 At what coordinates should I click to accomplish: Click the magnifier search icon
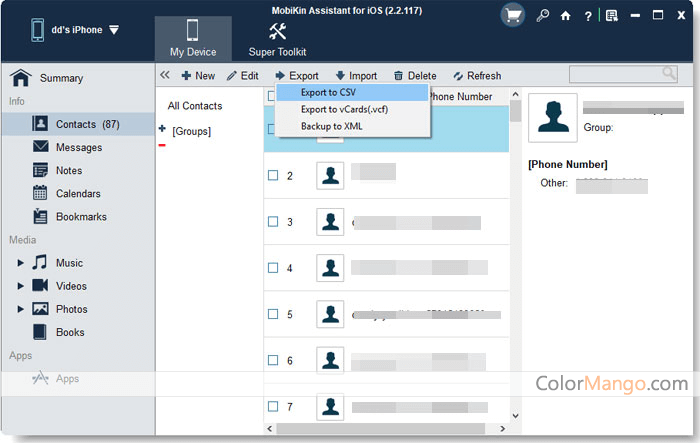[x=669, y=73]
